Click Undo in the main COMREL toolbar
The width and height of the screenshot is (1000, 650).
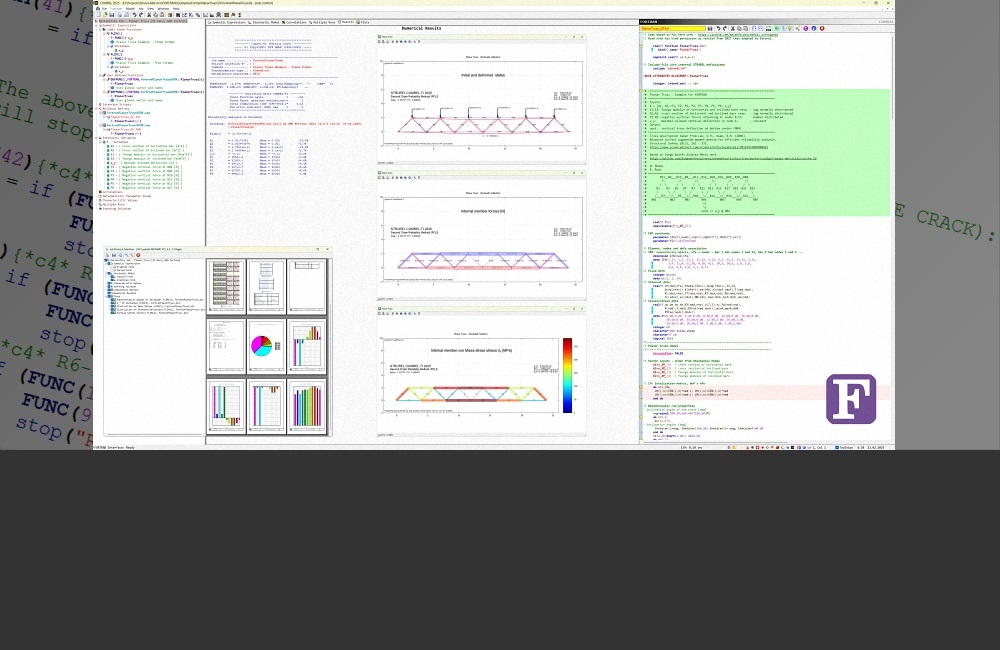tap(135, 15)
